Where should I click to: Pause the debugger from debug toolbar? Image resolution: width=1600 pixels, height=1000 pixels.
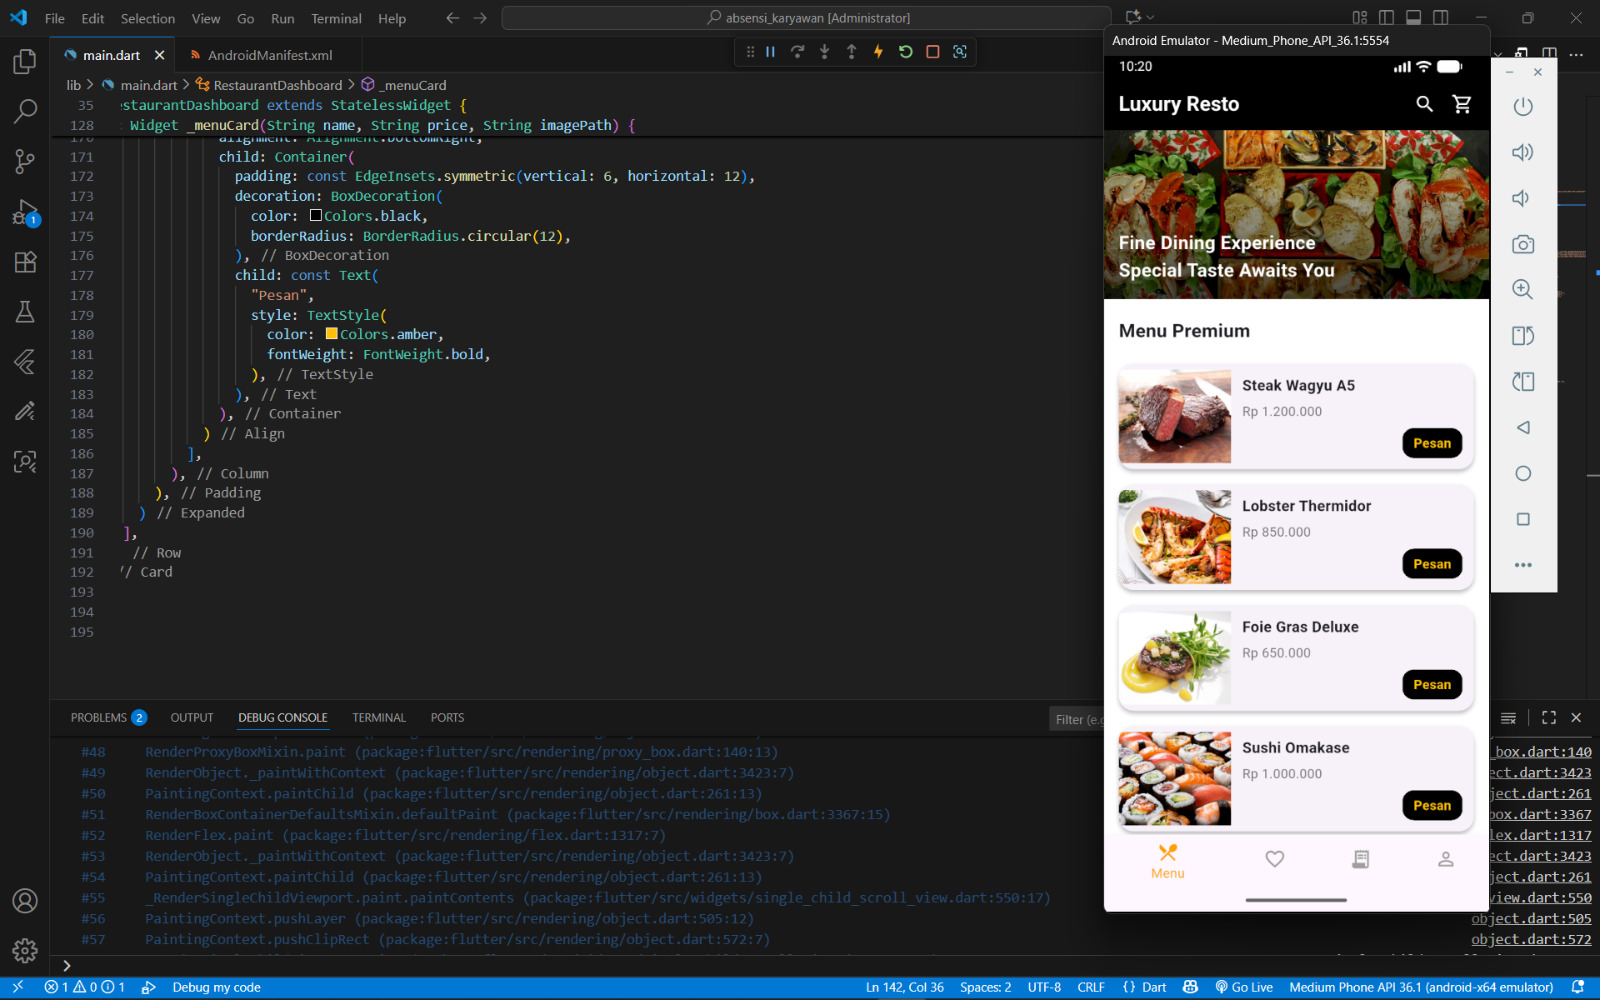771,52
